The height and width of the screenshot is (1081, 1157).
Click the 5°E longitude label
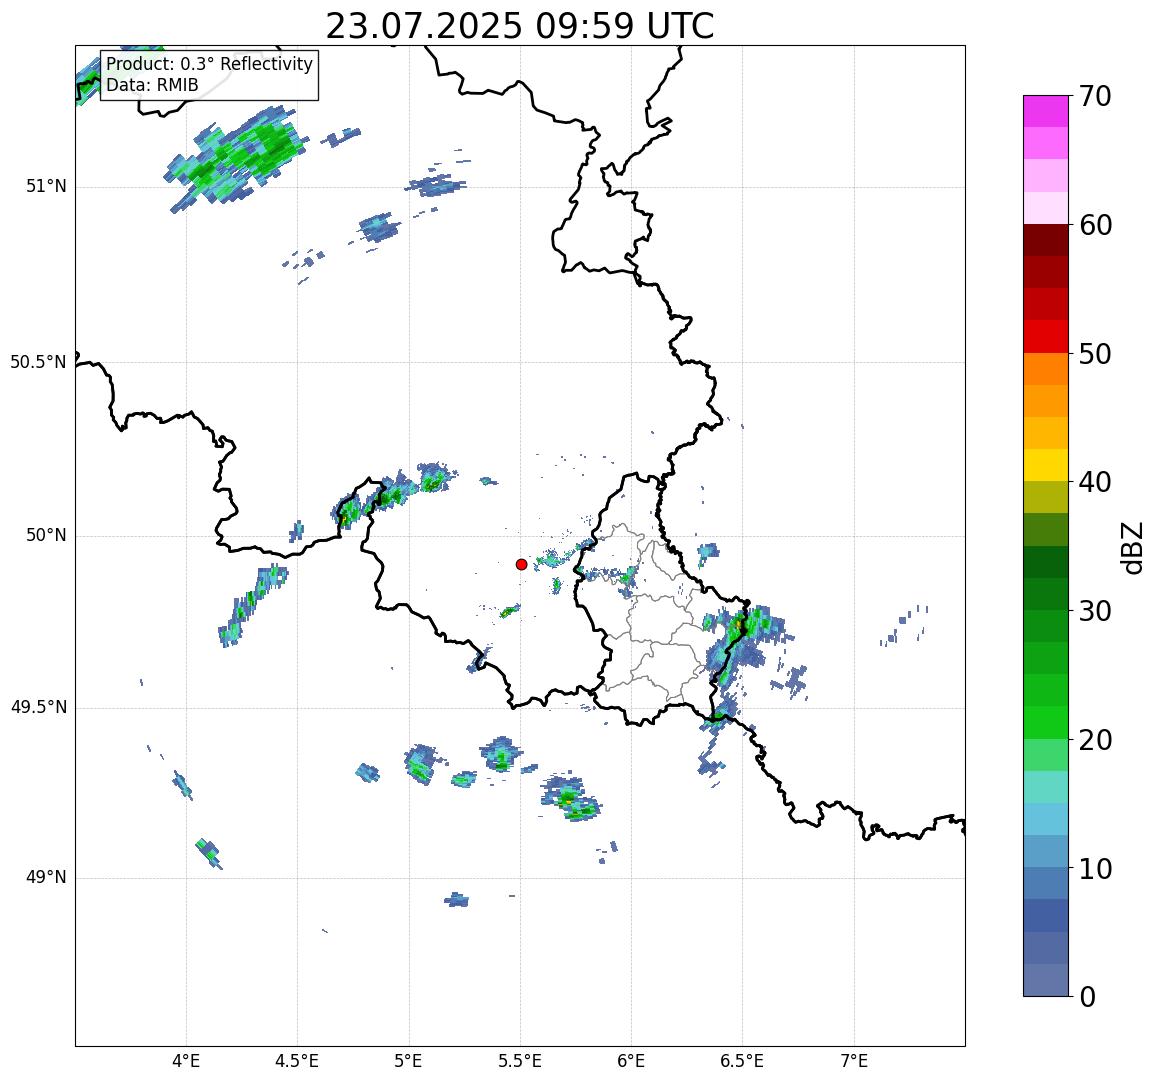tap(408, 1062)
